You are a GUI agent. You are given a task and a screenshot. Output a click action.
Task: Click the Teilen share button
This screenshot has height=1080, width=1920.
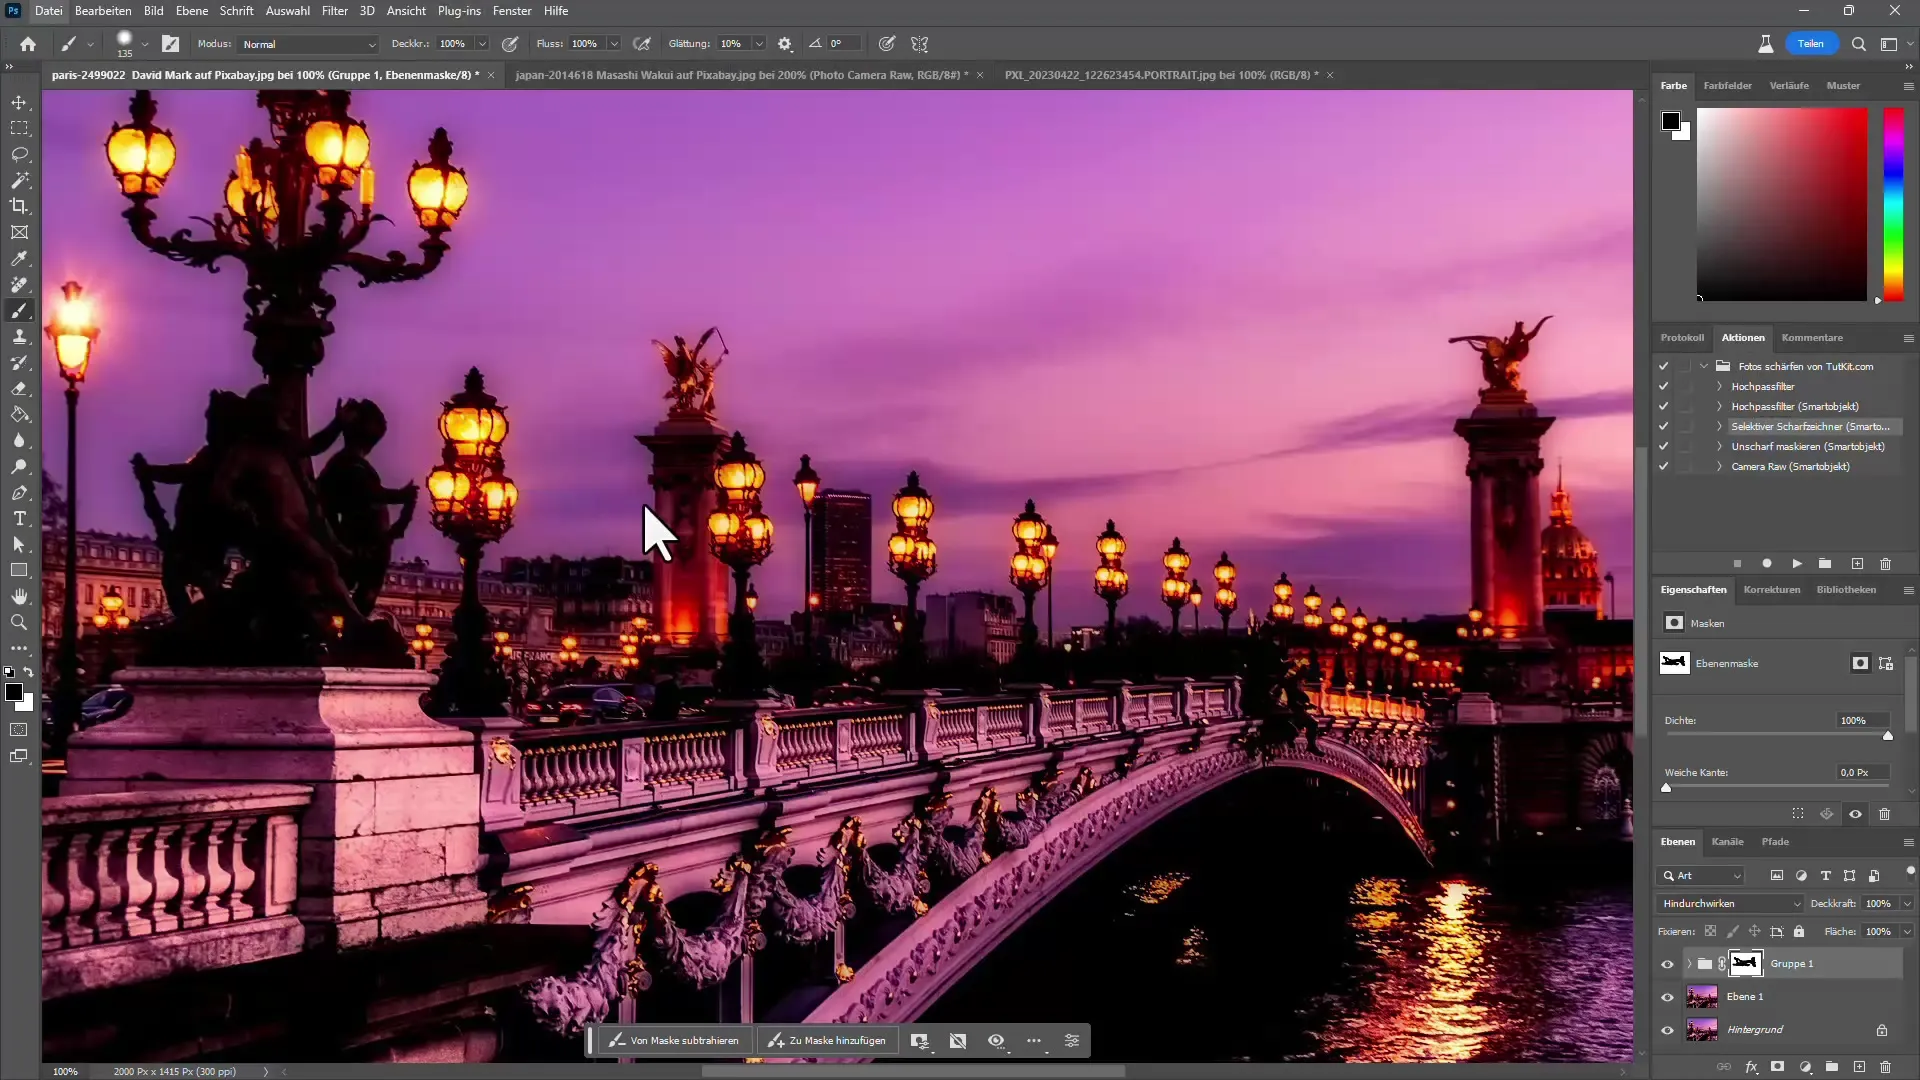1811,44
